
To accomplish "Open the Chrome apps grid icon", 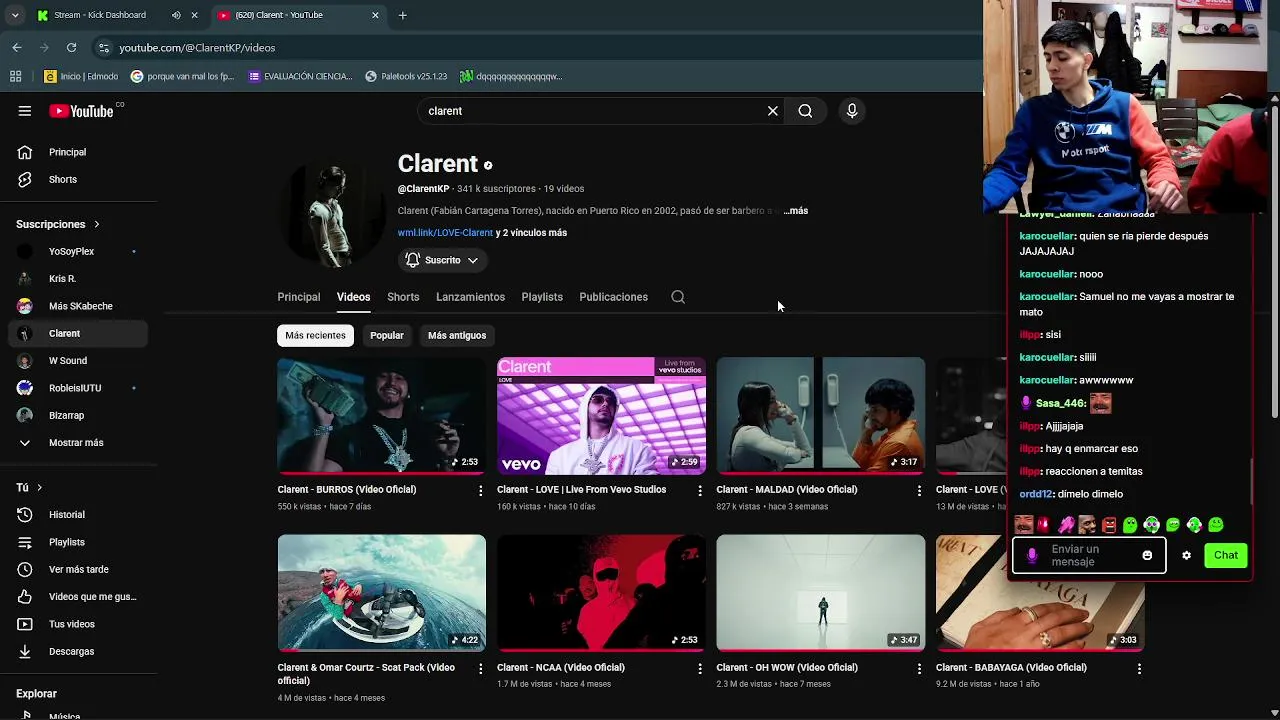I will (x=16, y=76).
